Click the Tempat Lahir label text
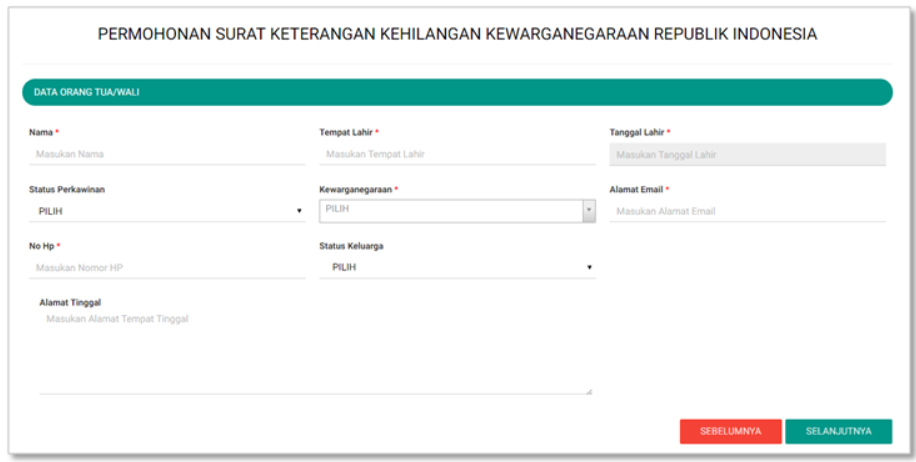This screenshot has height=462, width=916. [x=345, y=132]
